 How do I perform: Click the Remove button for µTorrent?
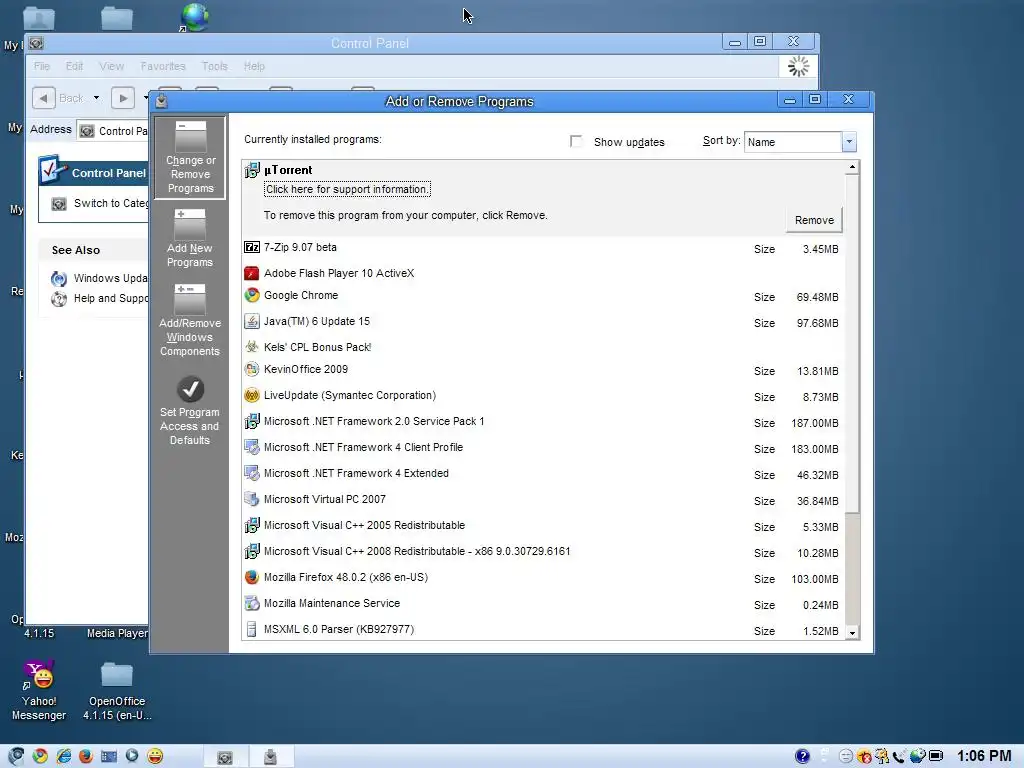point(814,220)
